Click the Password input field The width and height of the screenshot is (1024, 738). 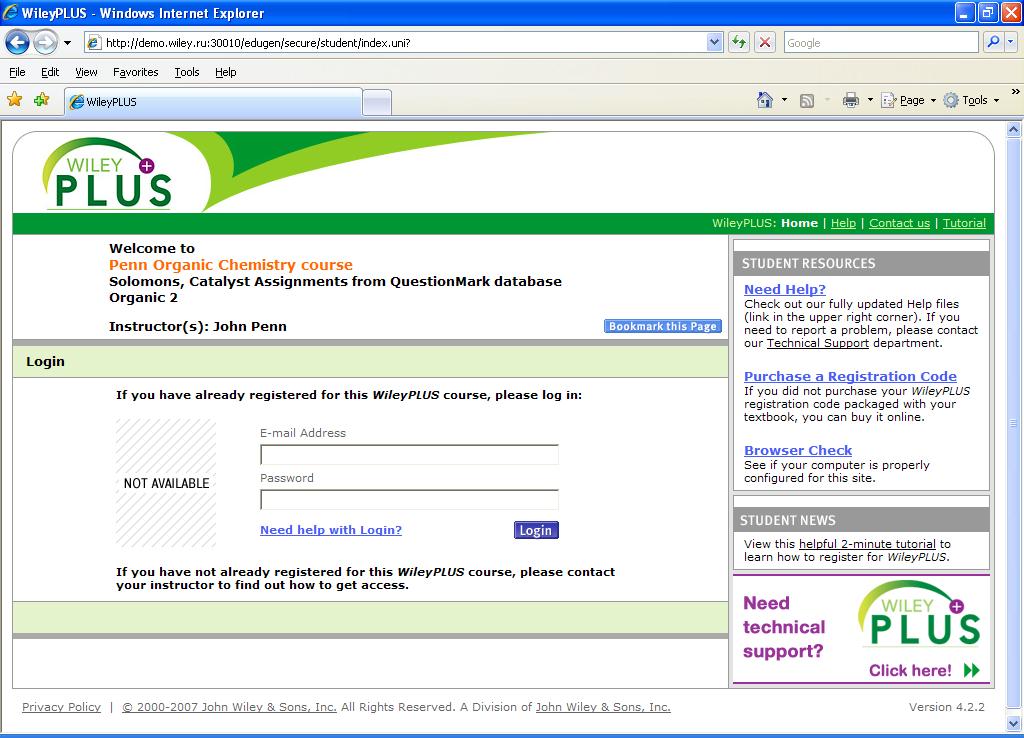pos(409,500)
